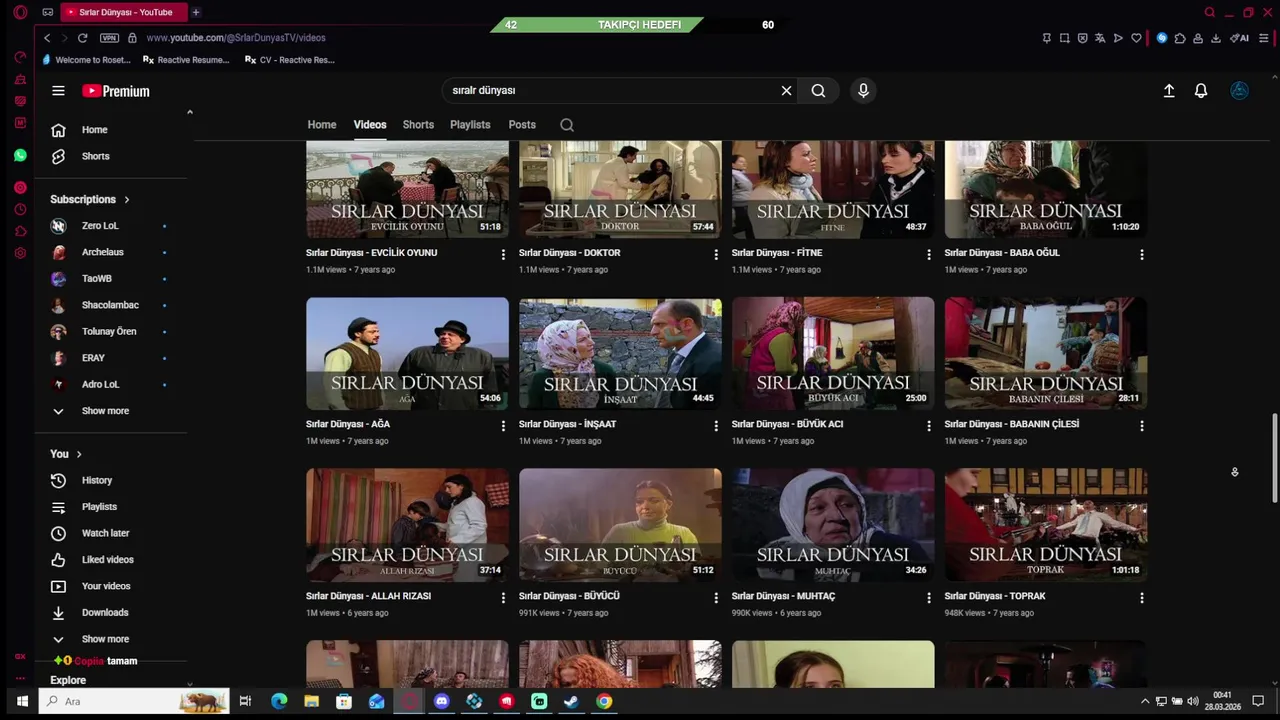Open the YouTube guide hamburger menu
This screenshot has height=720, width=1280.
(58, 91)
